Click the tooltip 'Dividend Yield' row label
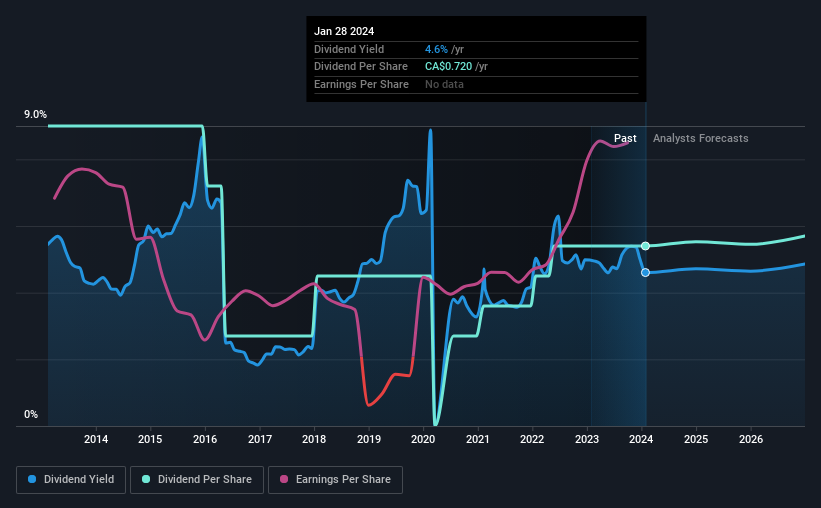821x508 pixels. 349,49
